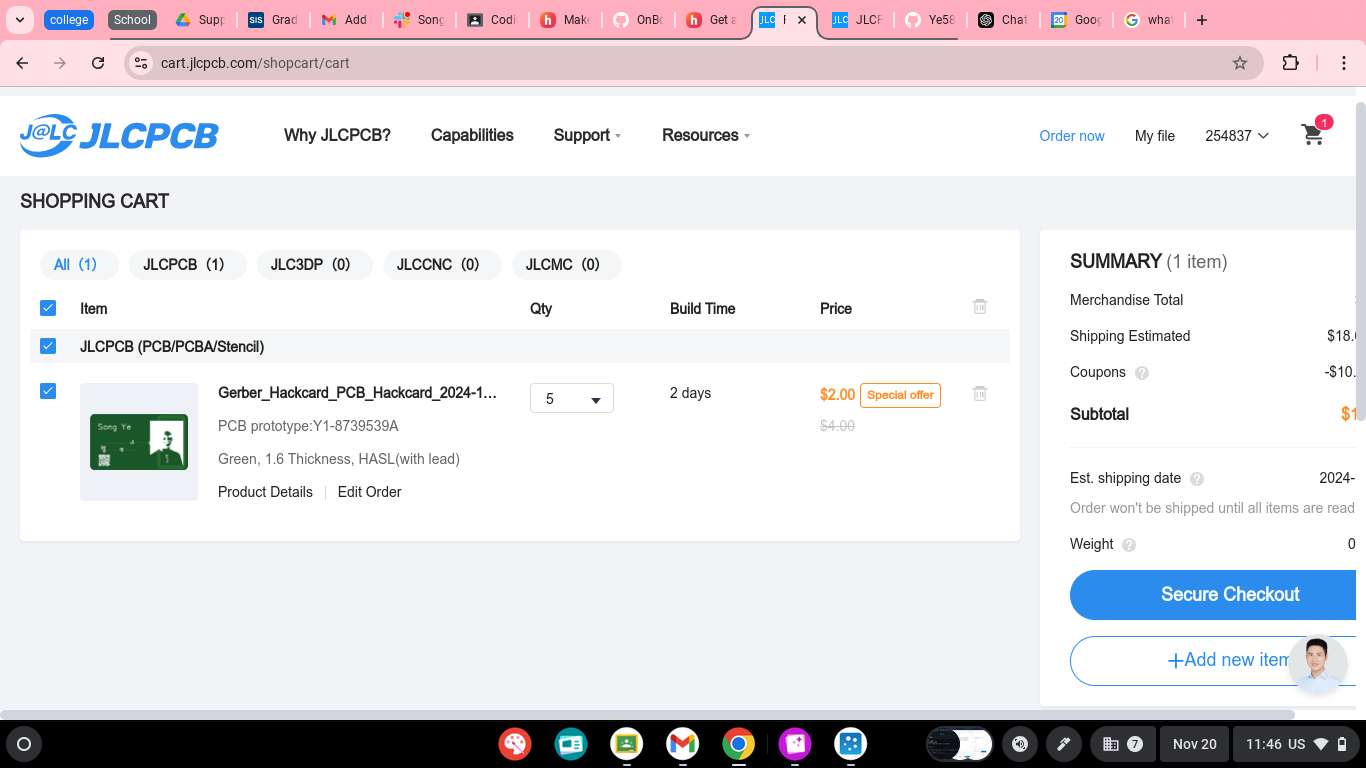
Task: Uncheck the Gerber_Hackcard item checkbox
Action: click(48, 391)
